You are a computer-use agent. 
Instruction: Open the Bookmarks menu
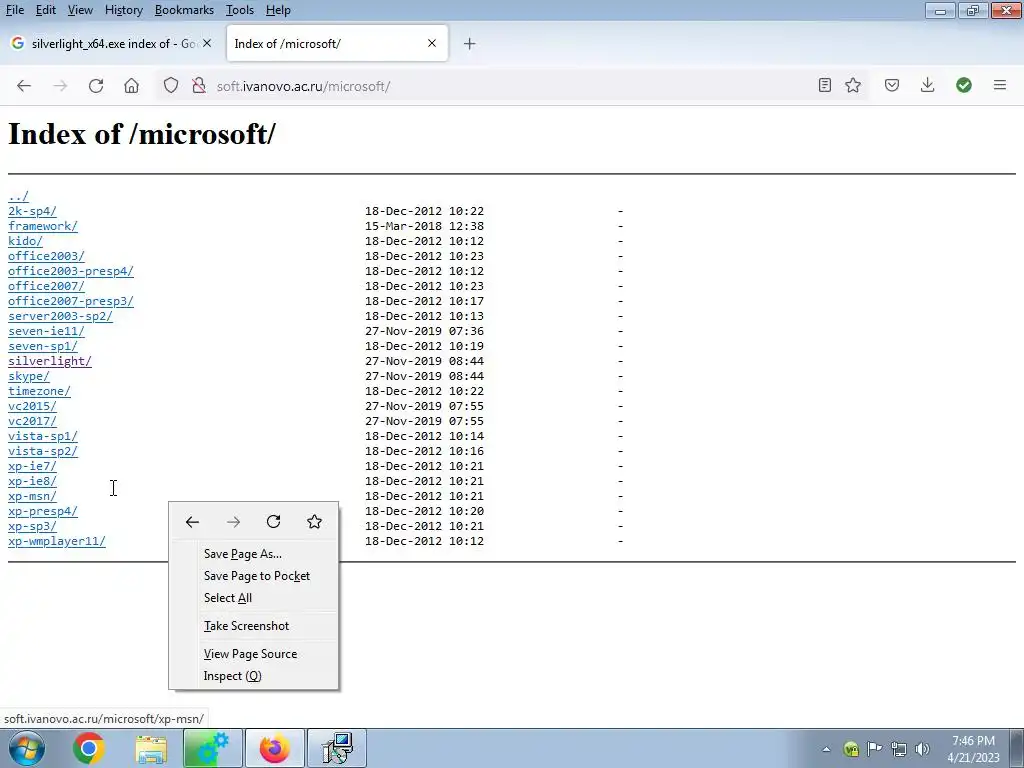tap(184, 10)
